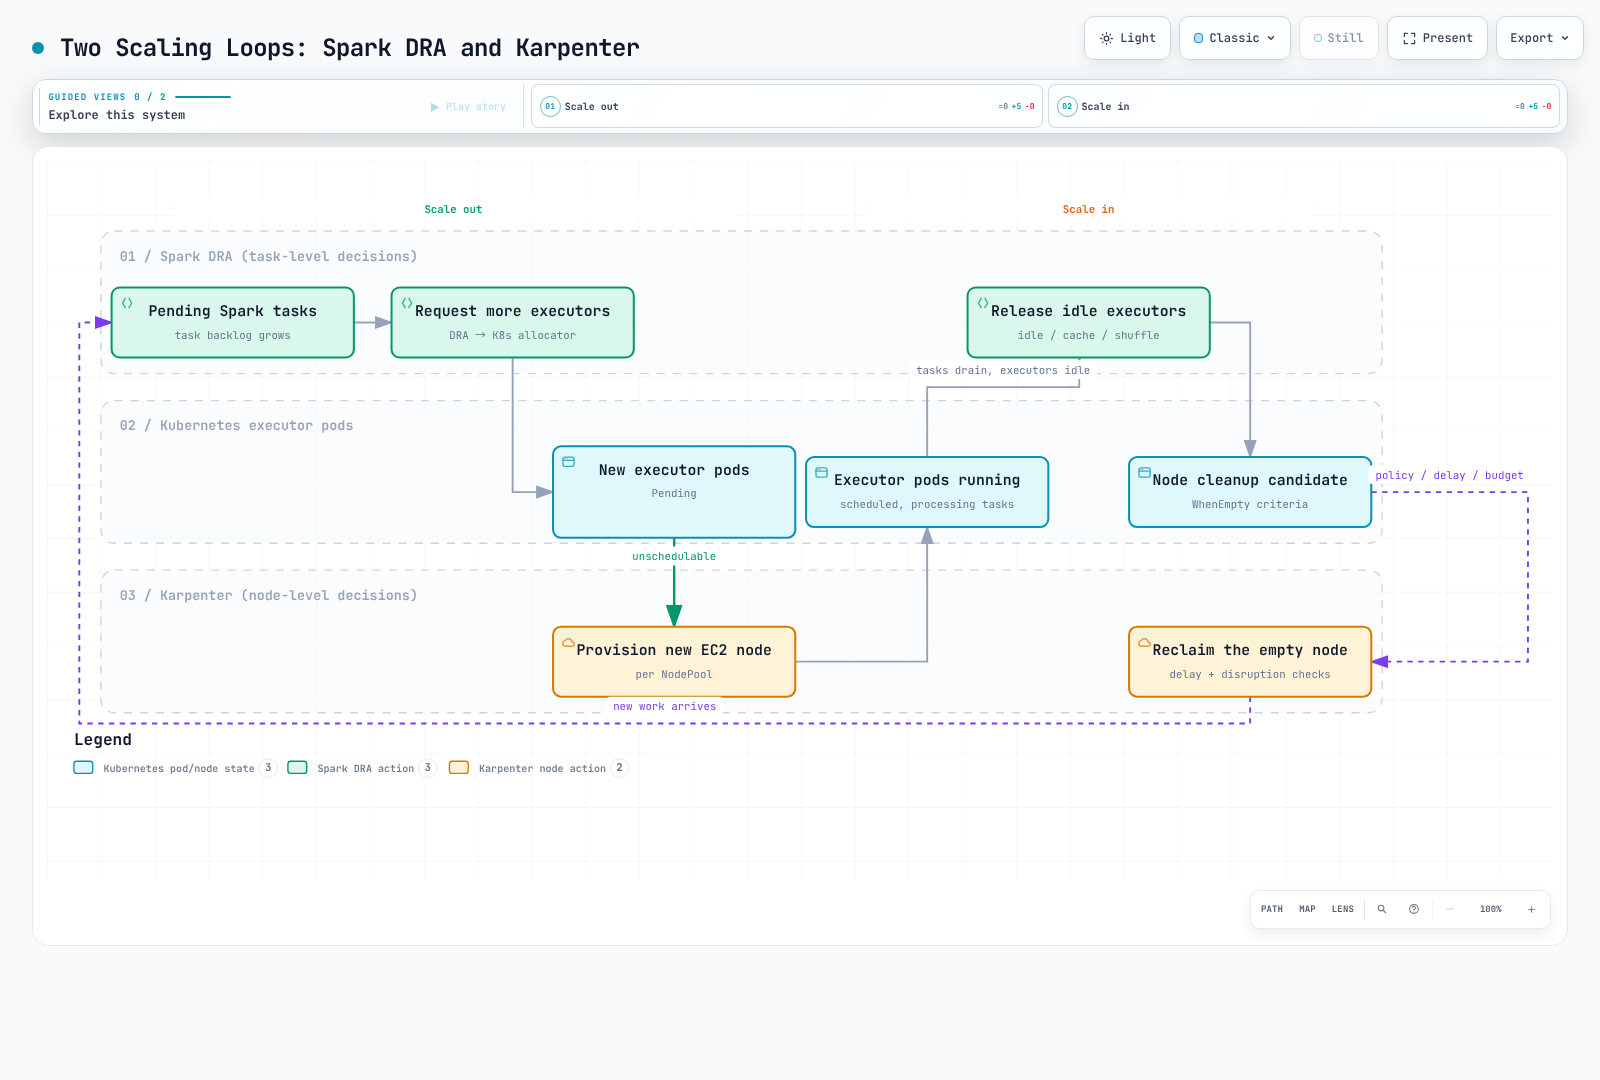Click cloud icon on Reclaim the empty node
The image size is (1600, 1080).
1144,643
